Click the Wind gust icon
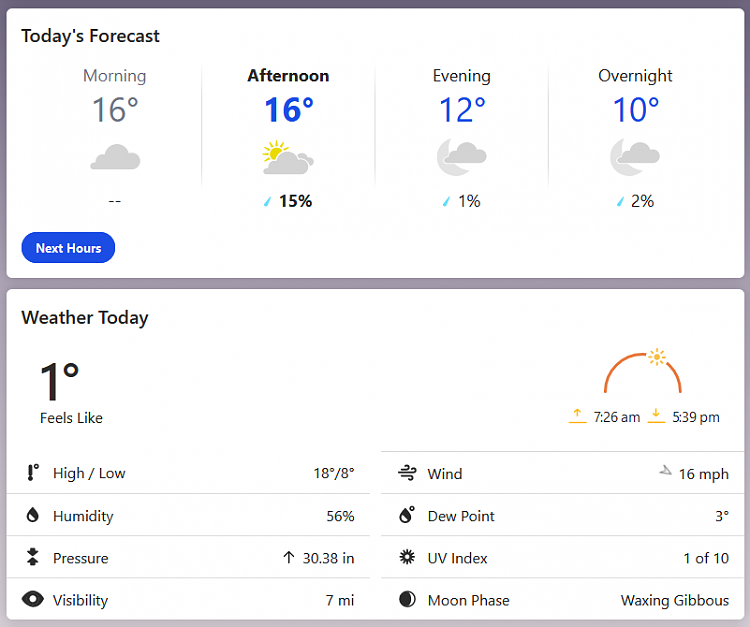The height and width of the screenshot is (627, 750). (407, 473)
